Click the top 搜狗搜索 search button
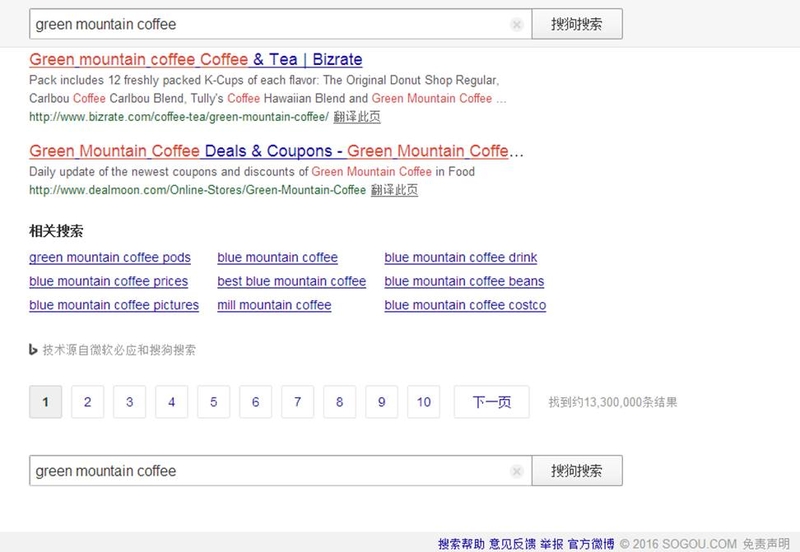 click(577, 24)
